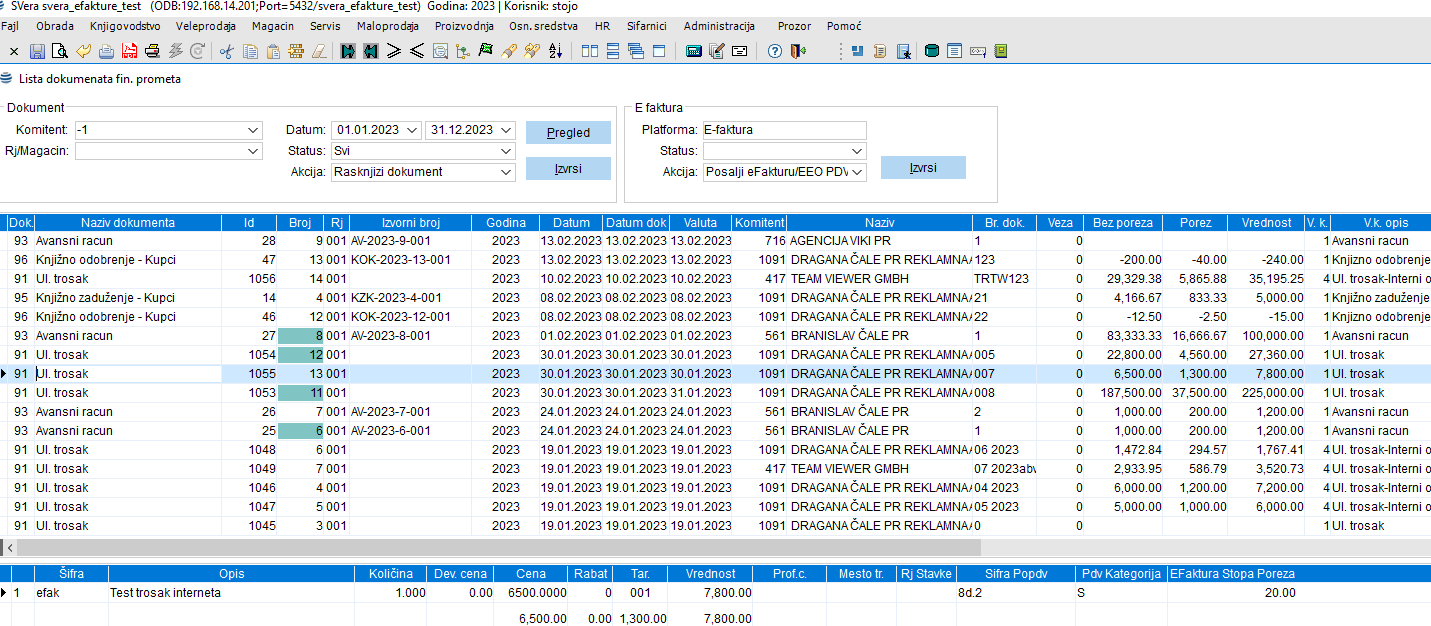
Task: Click the calculator icon in toolbar
Action: [x=693, y=51]
